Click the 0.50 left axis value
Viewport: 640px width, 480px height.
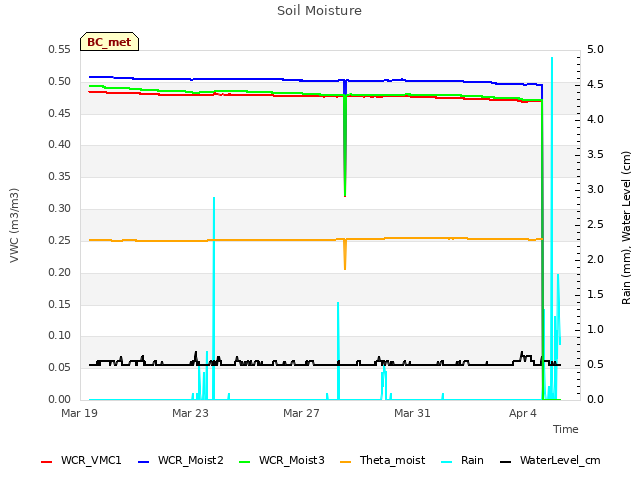pyautogui.click(x=59, y=81)
